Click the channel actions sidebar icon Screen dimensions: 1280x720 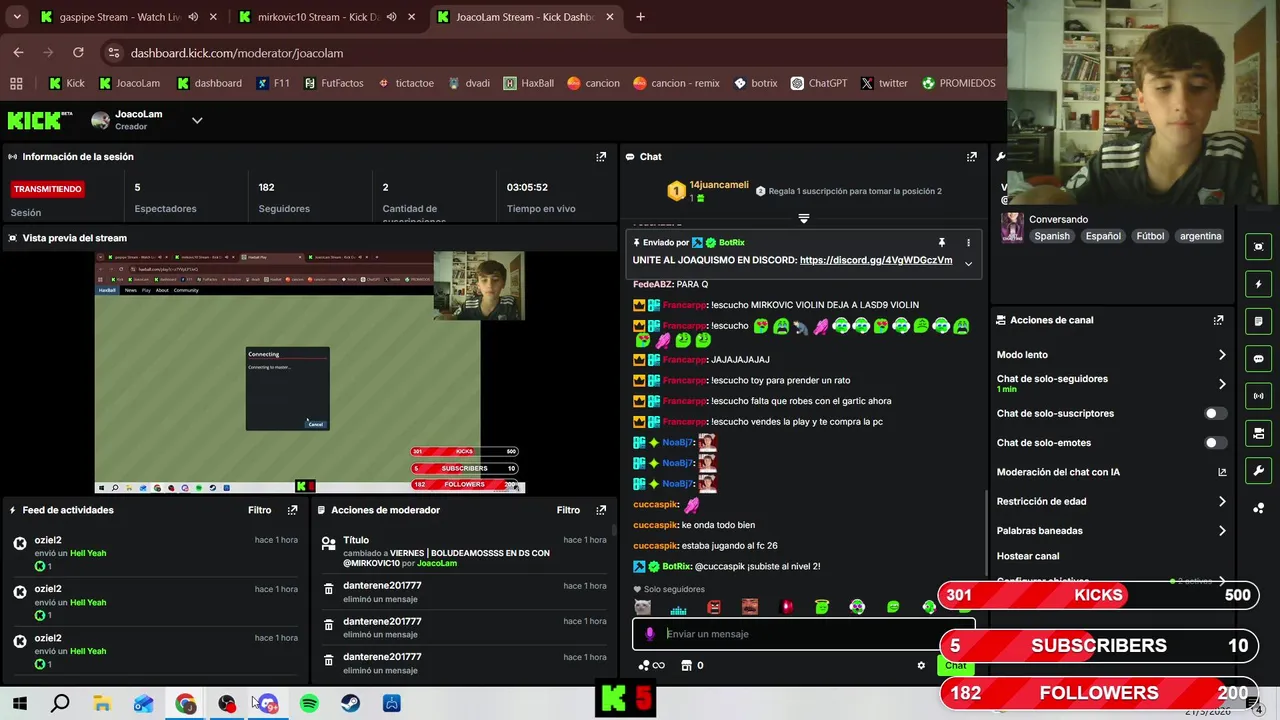click(x=1258, y=433)
